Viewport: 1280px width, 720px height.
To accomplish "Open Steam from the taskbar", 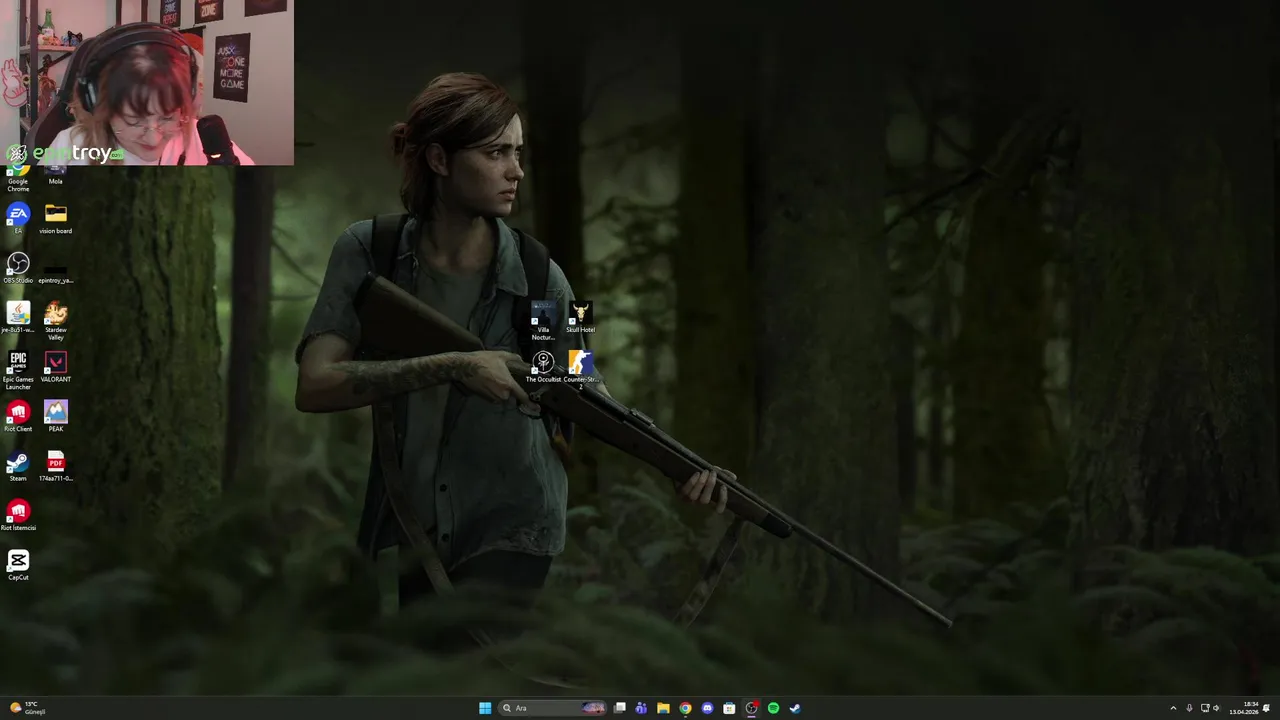I will [x=795, y=708].
